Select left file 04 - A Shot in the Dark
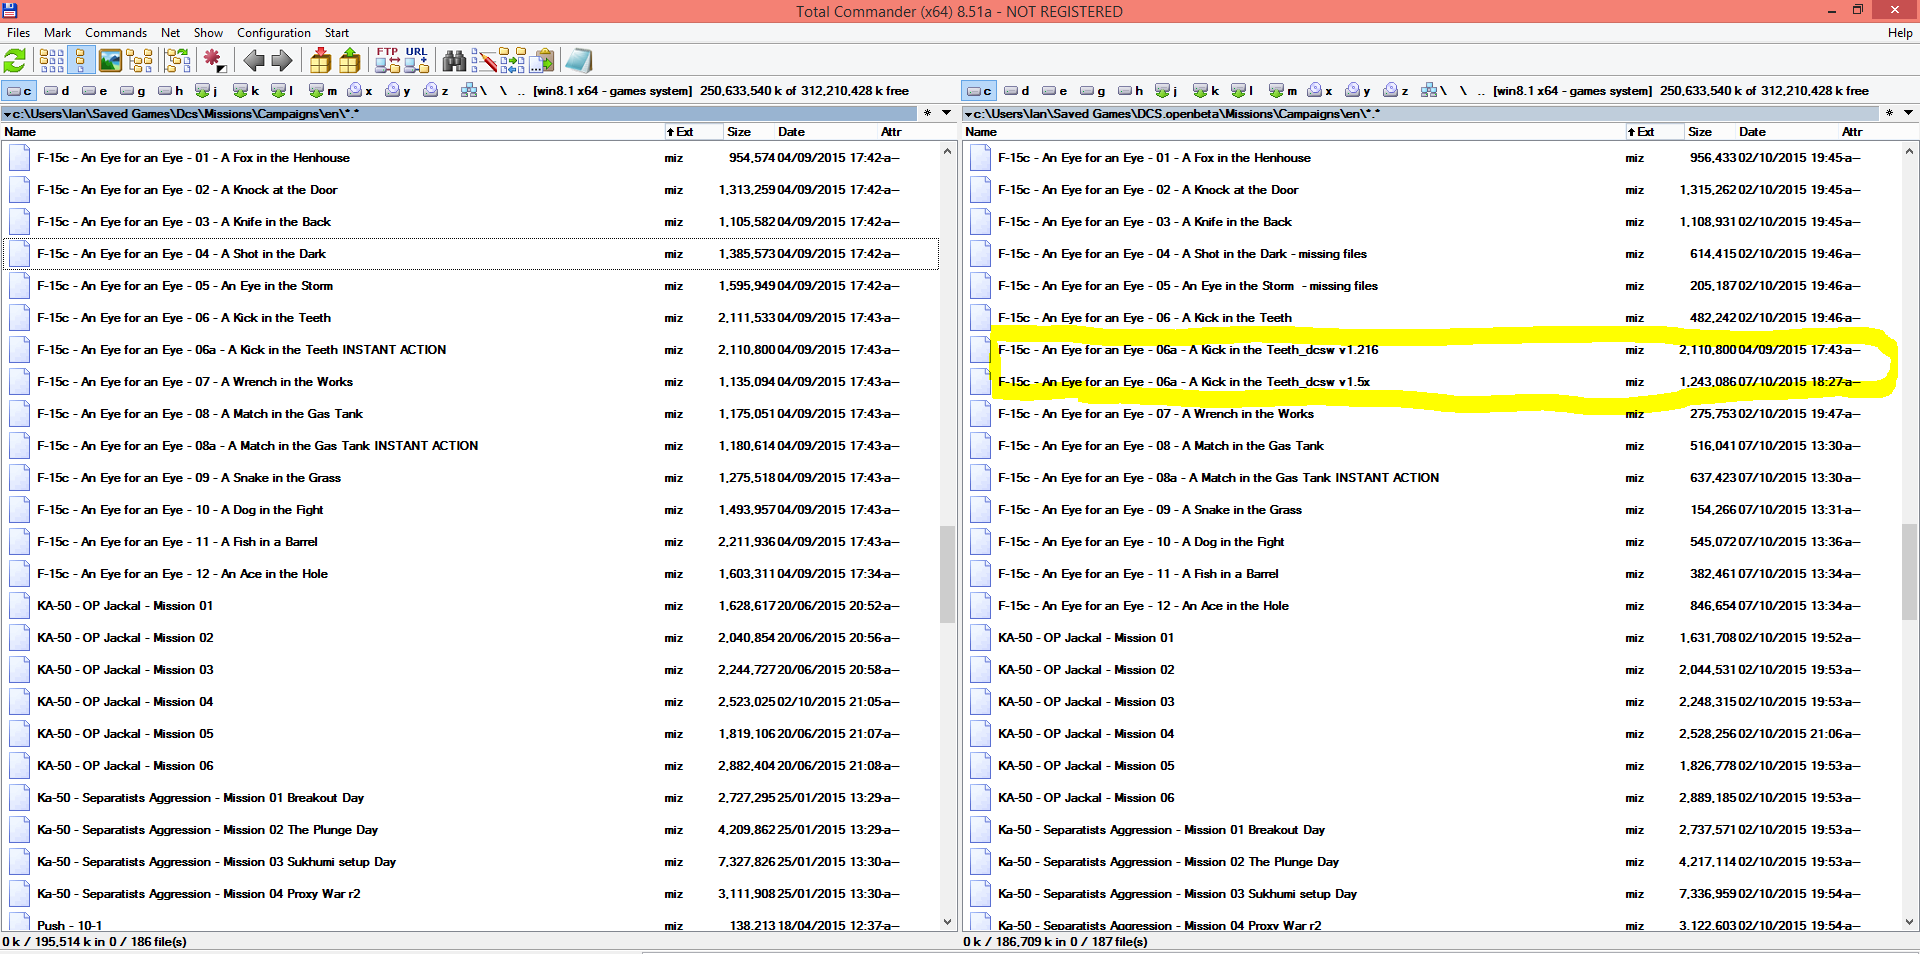 [471, 254]
